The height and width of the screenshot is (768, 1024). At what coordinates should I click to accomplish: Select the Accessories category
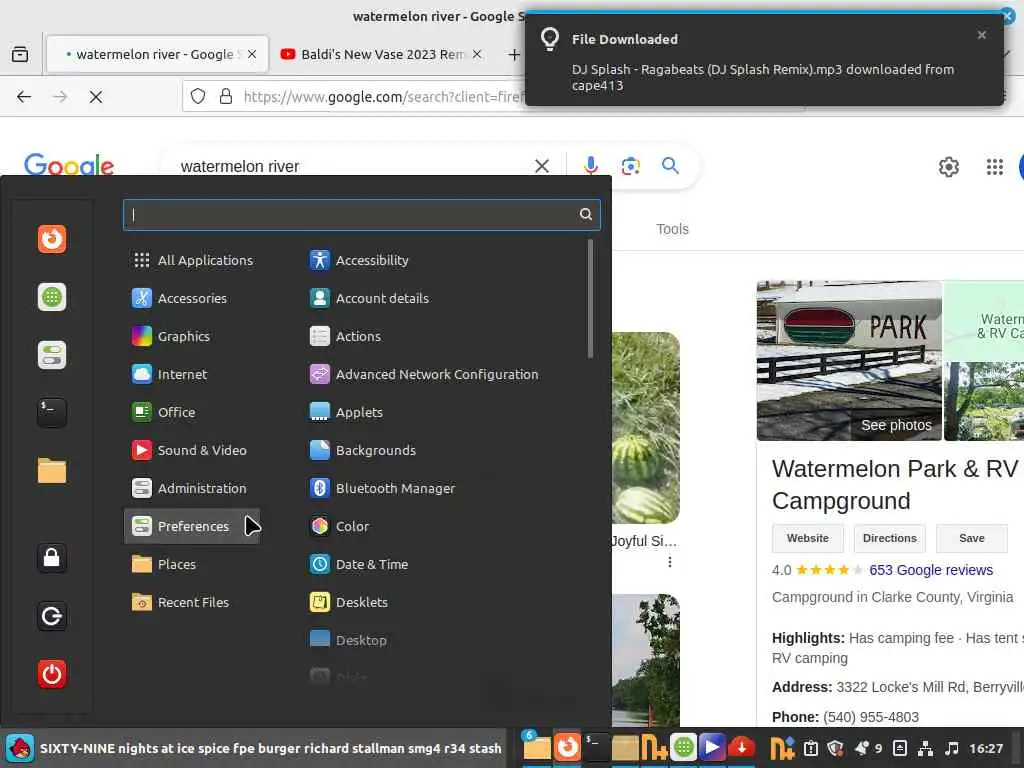click(x=192, y=298)
